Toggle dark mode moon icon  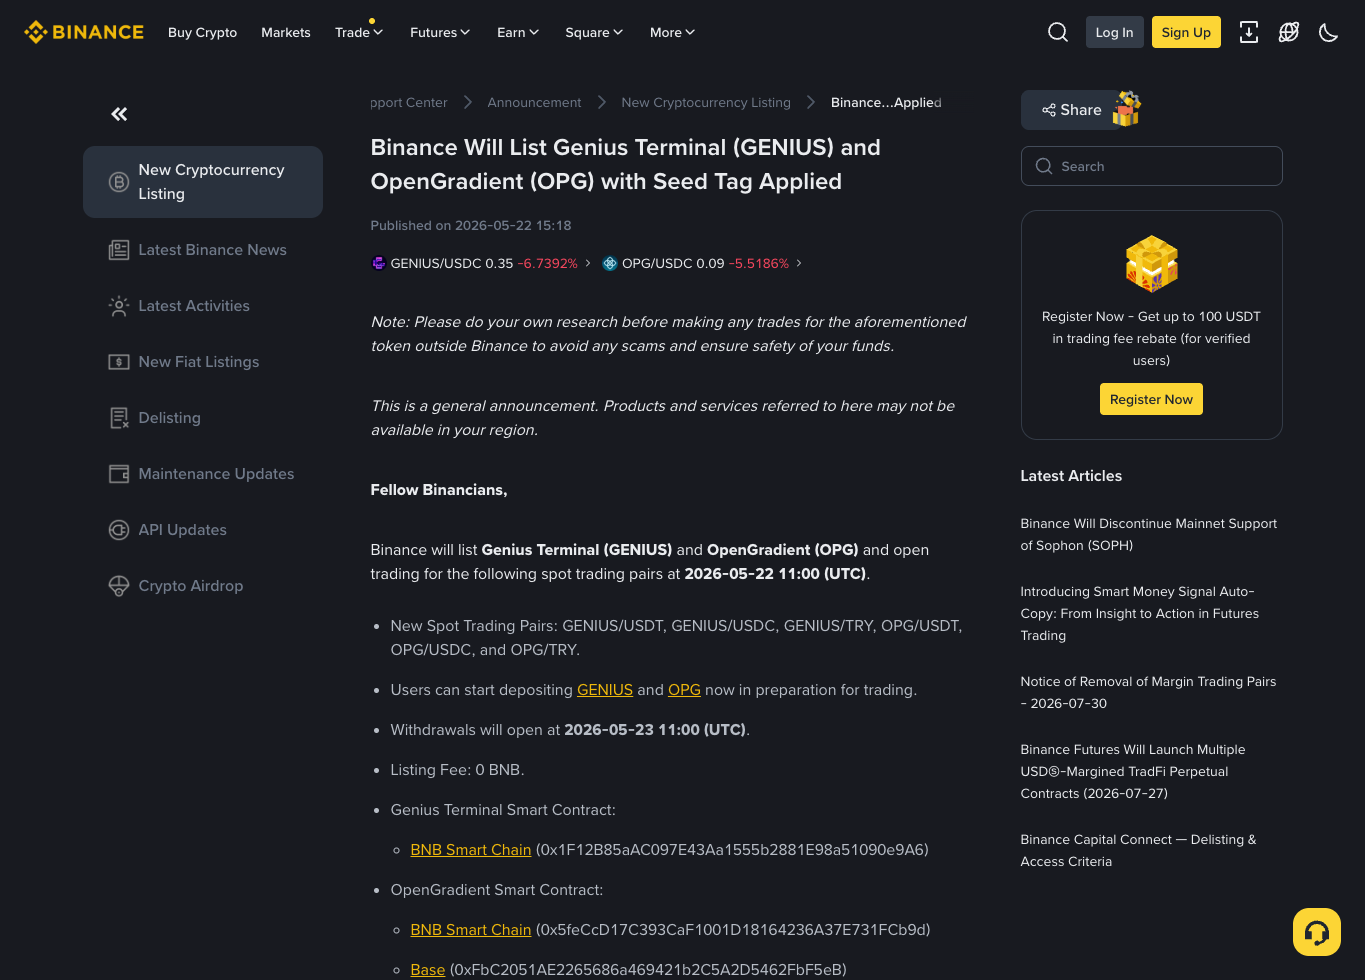1329,32
